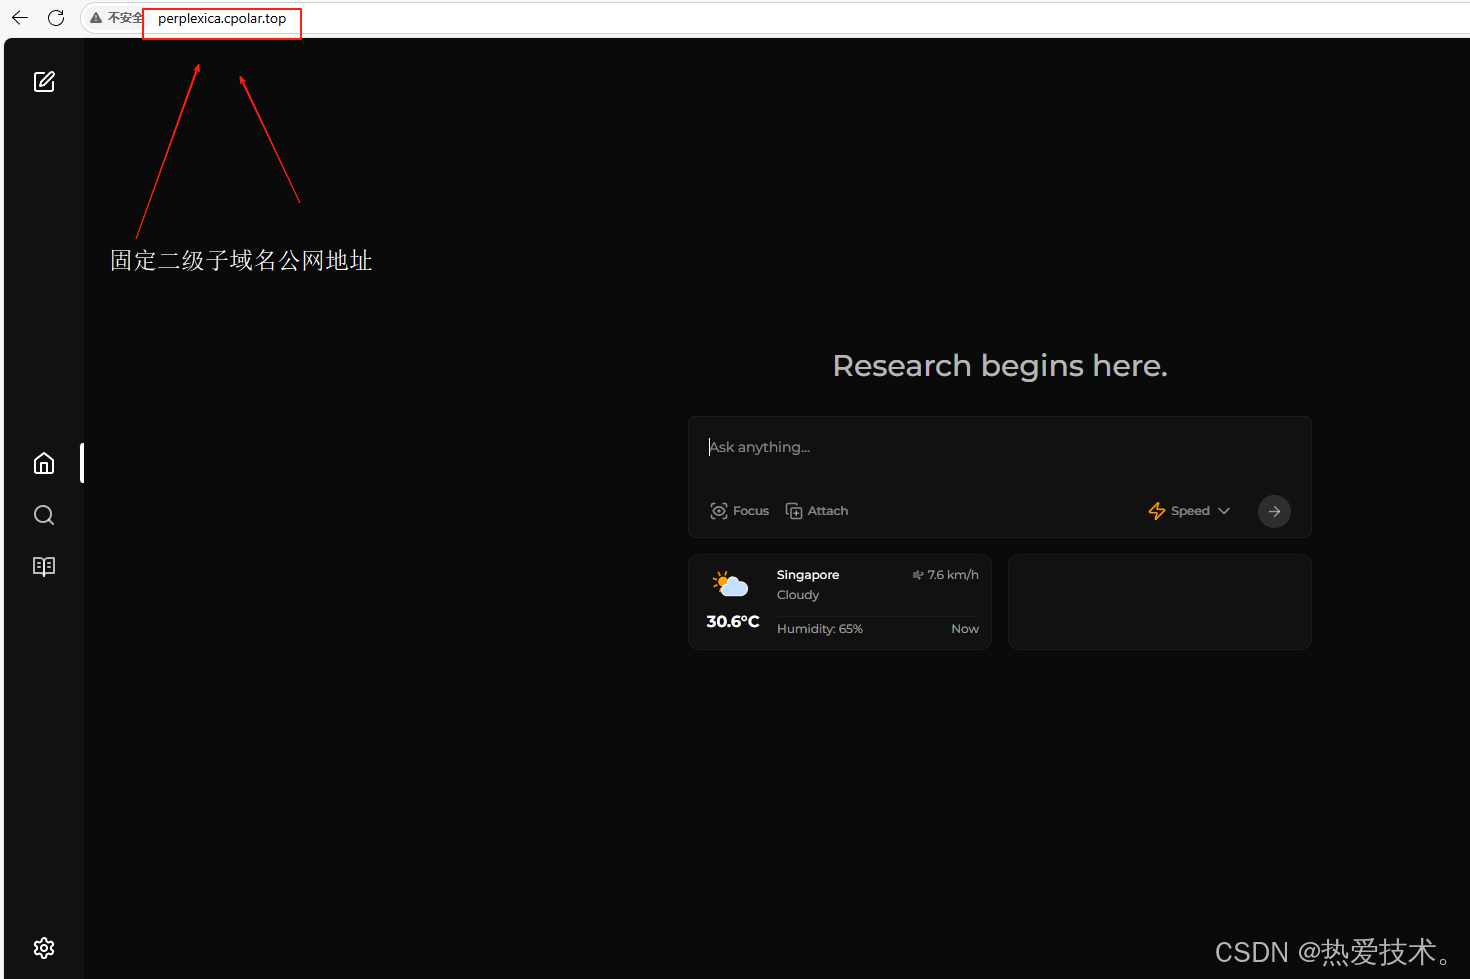Click the Now label in weather card
This screenshot has width=1470, height=979.
point(965,629)
